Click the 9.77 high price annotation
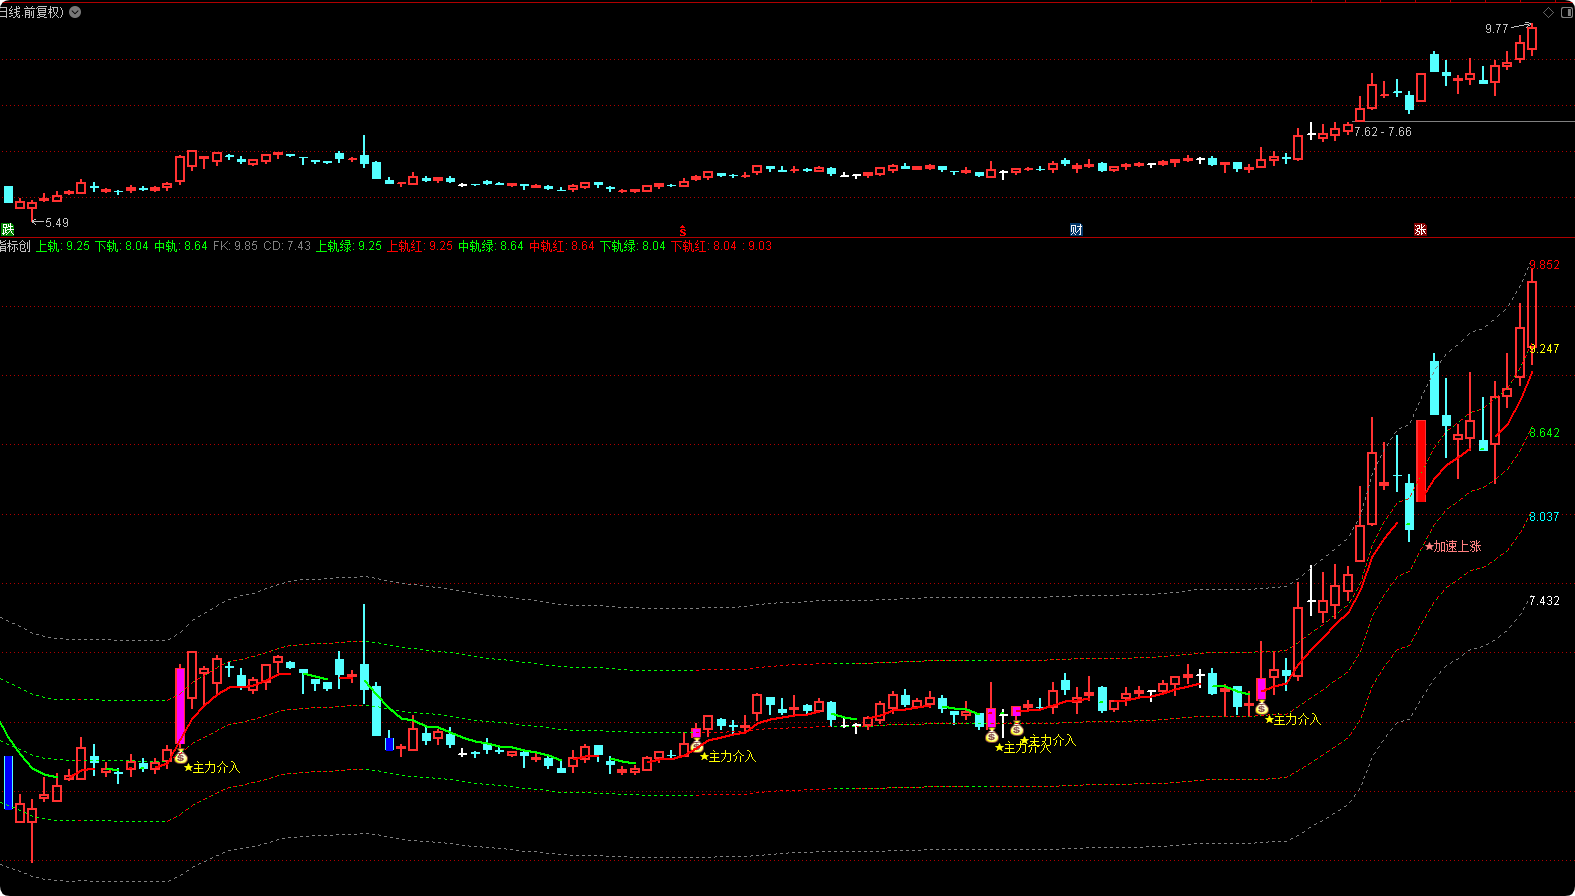 (x=1496, y=29)
